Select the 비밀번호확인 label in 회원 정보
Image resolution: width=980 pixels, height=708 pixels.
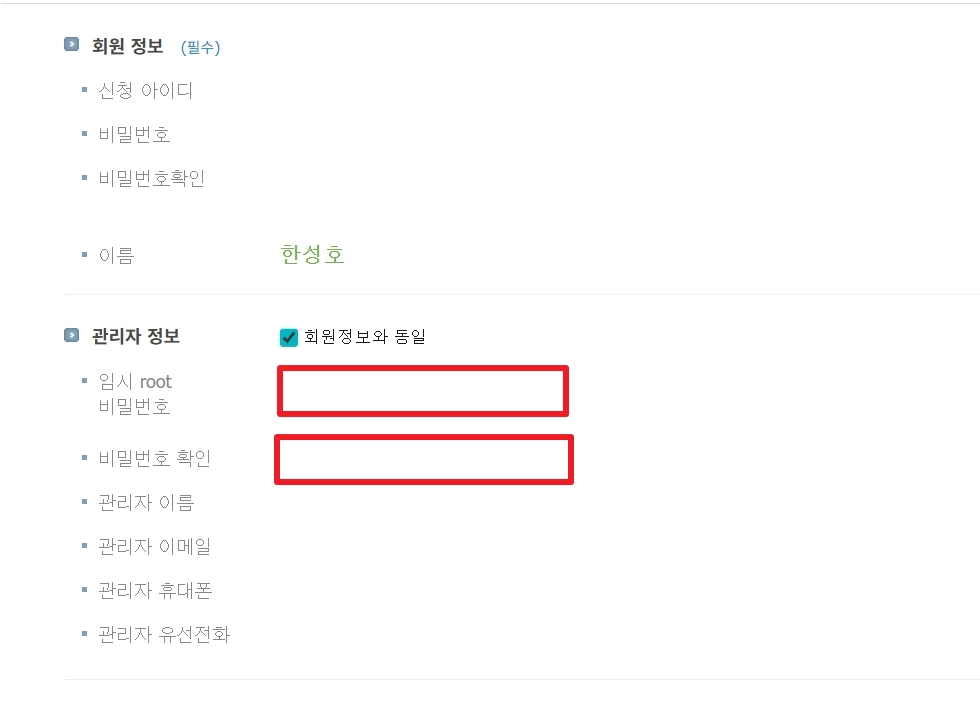[x=152, y=178]
